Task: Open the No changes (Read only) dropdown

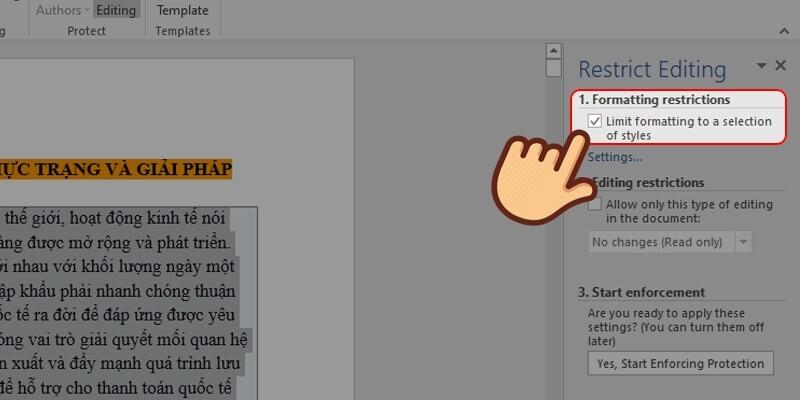Action: click(742, 242)
